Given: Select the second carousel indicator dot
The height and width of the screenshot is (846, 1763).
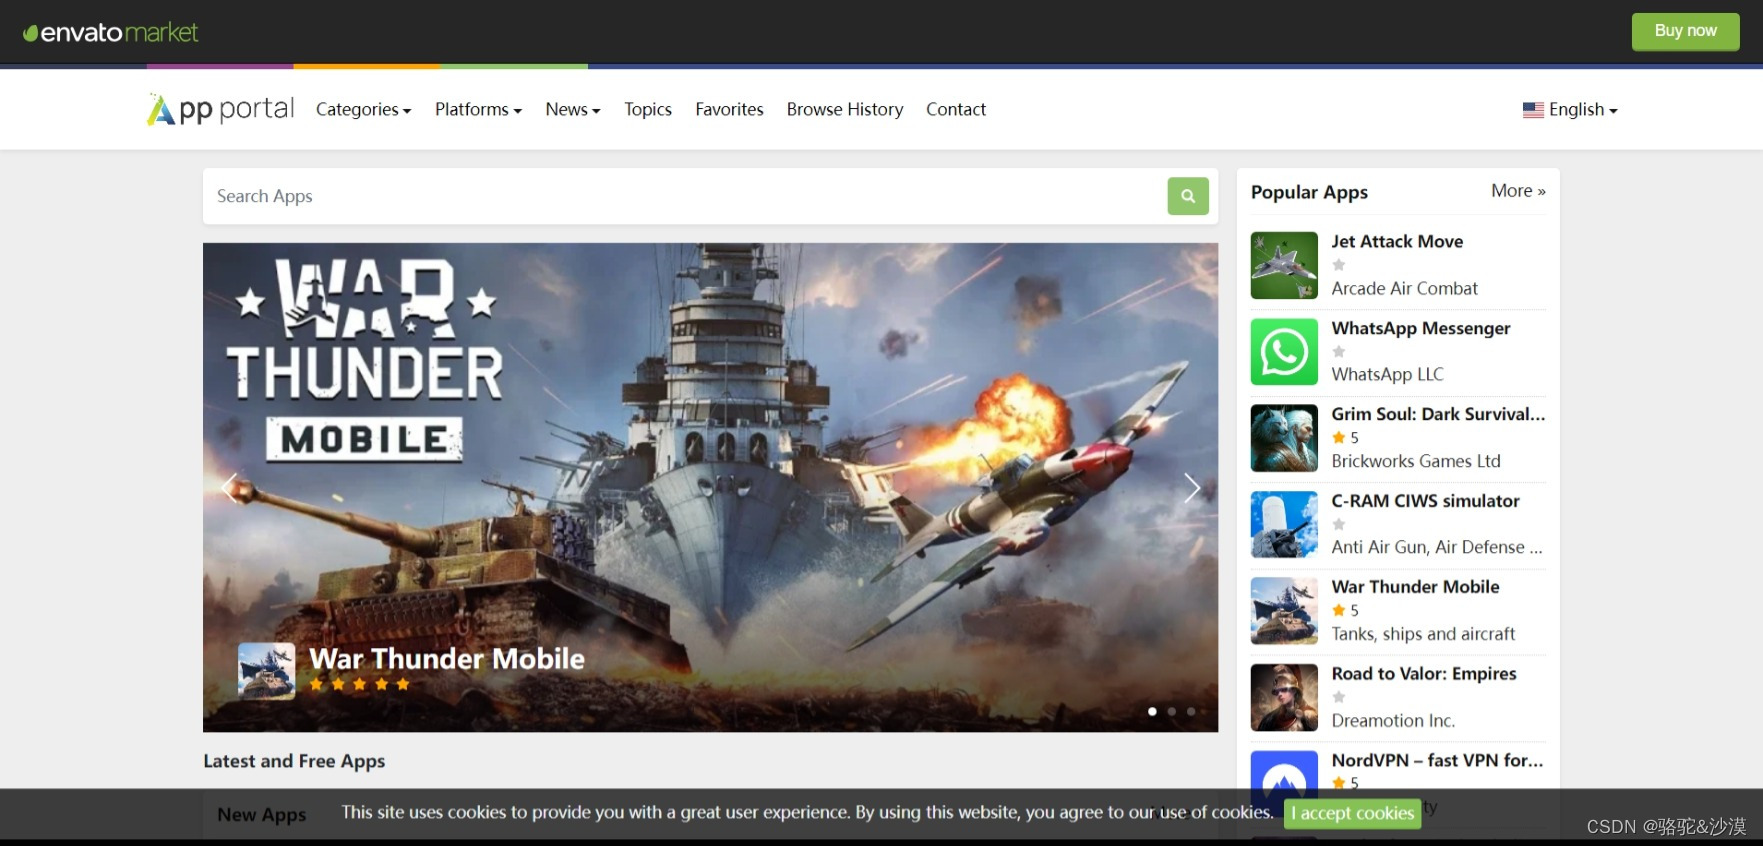Looking at the screenshot, I should pyautogui.click(x=1172, y=712).
